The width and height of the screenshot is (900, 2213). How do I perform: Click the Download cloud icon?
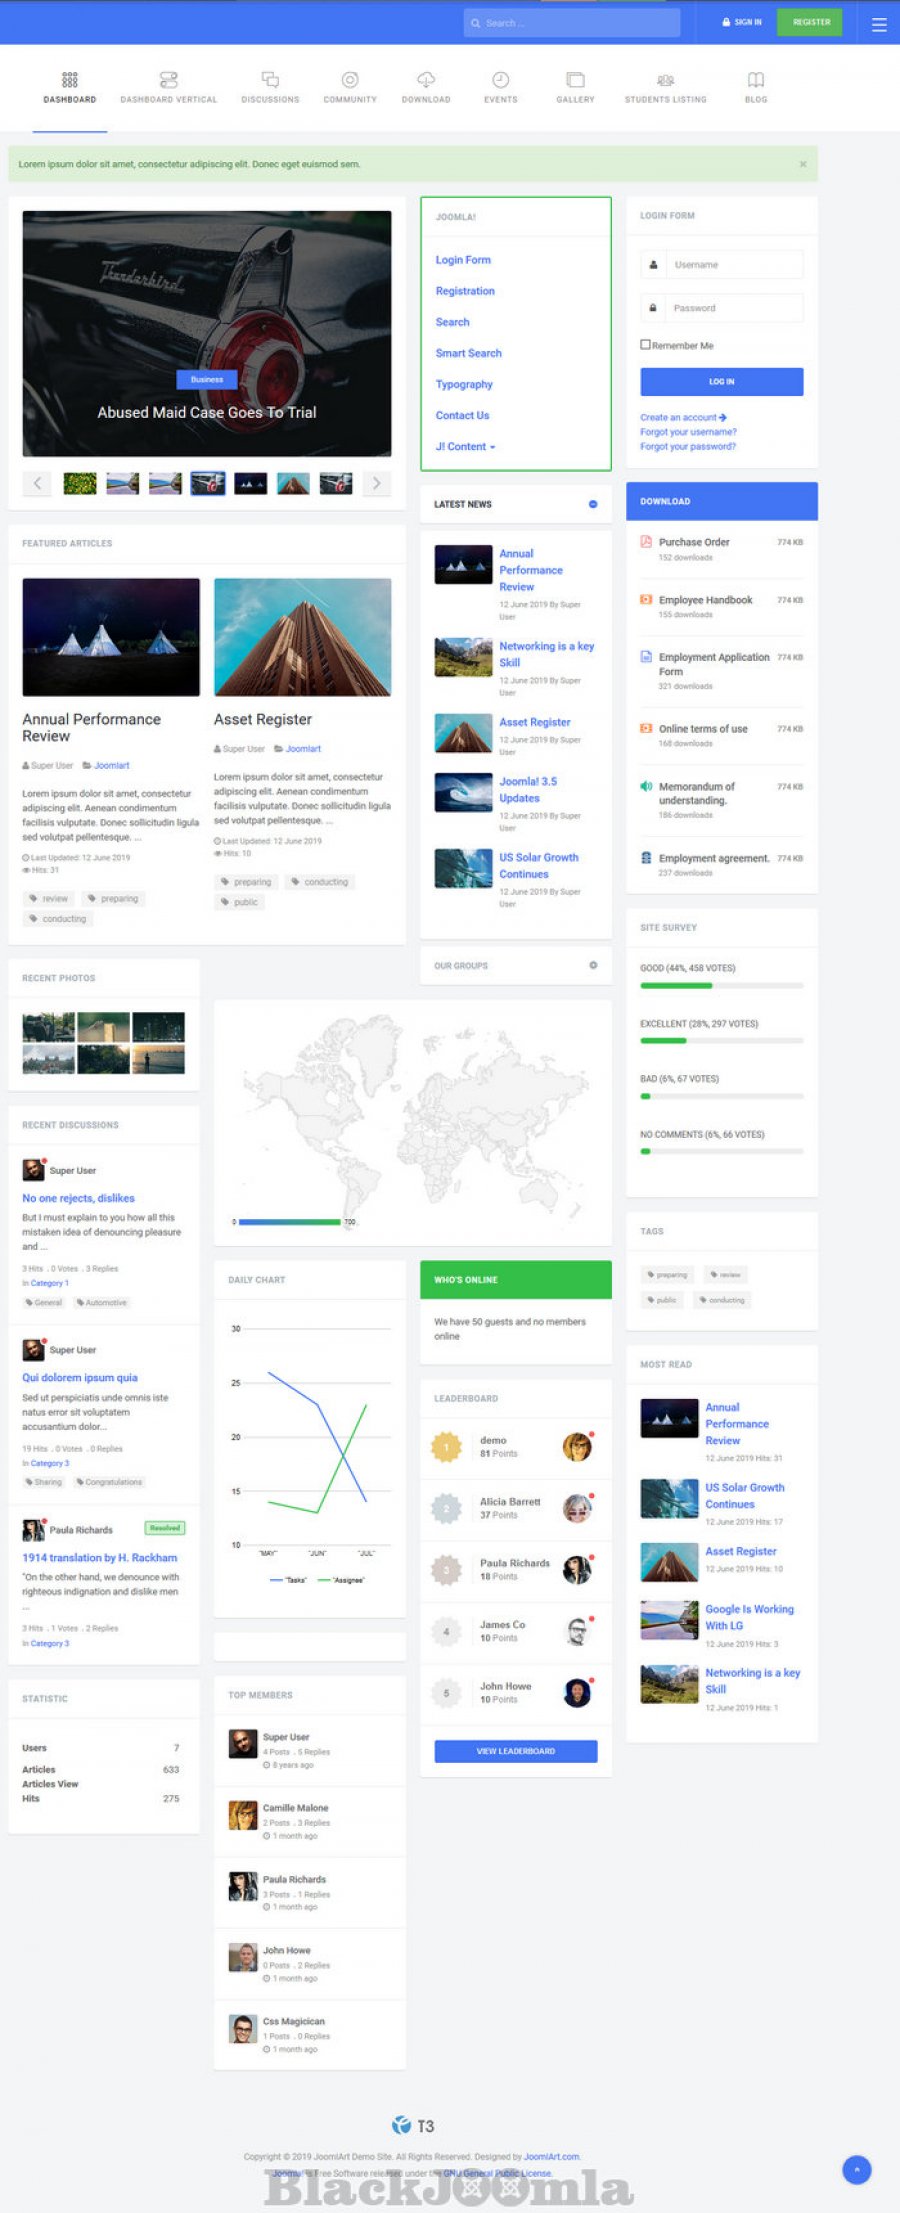(x=426, y=80)
